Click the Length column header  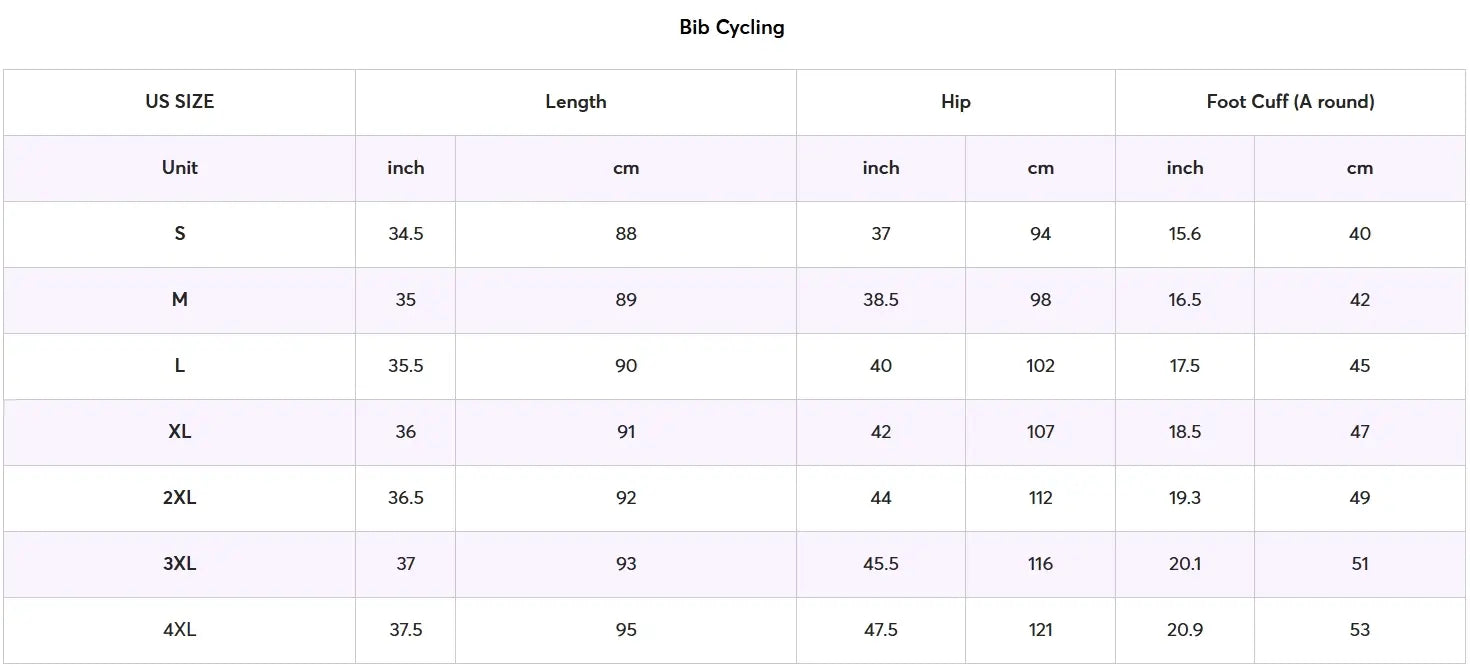coord(576,102)
